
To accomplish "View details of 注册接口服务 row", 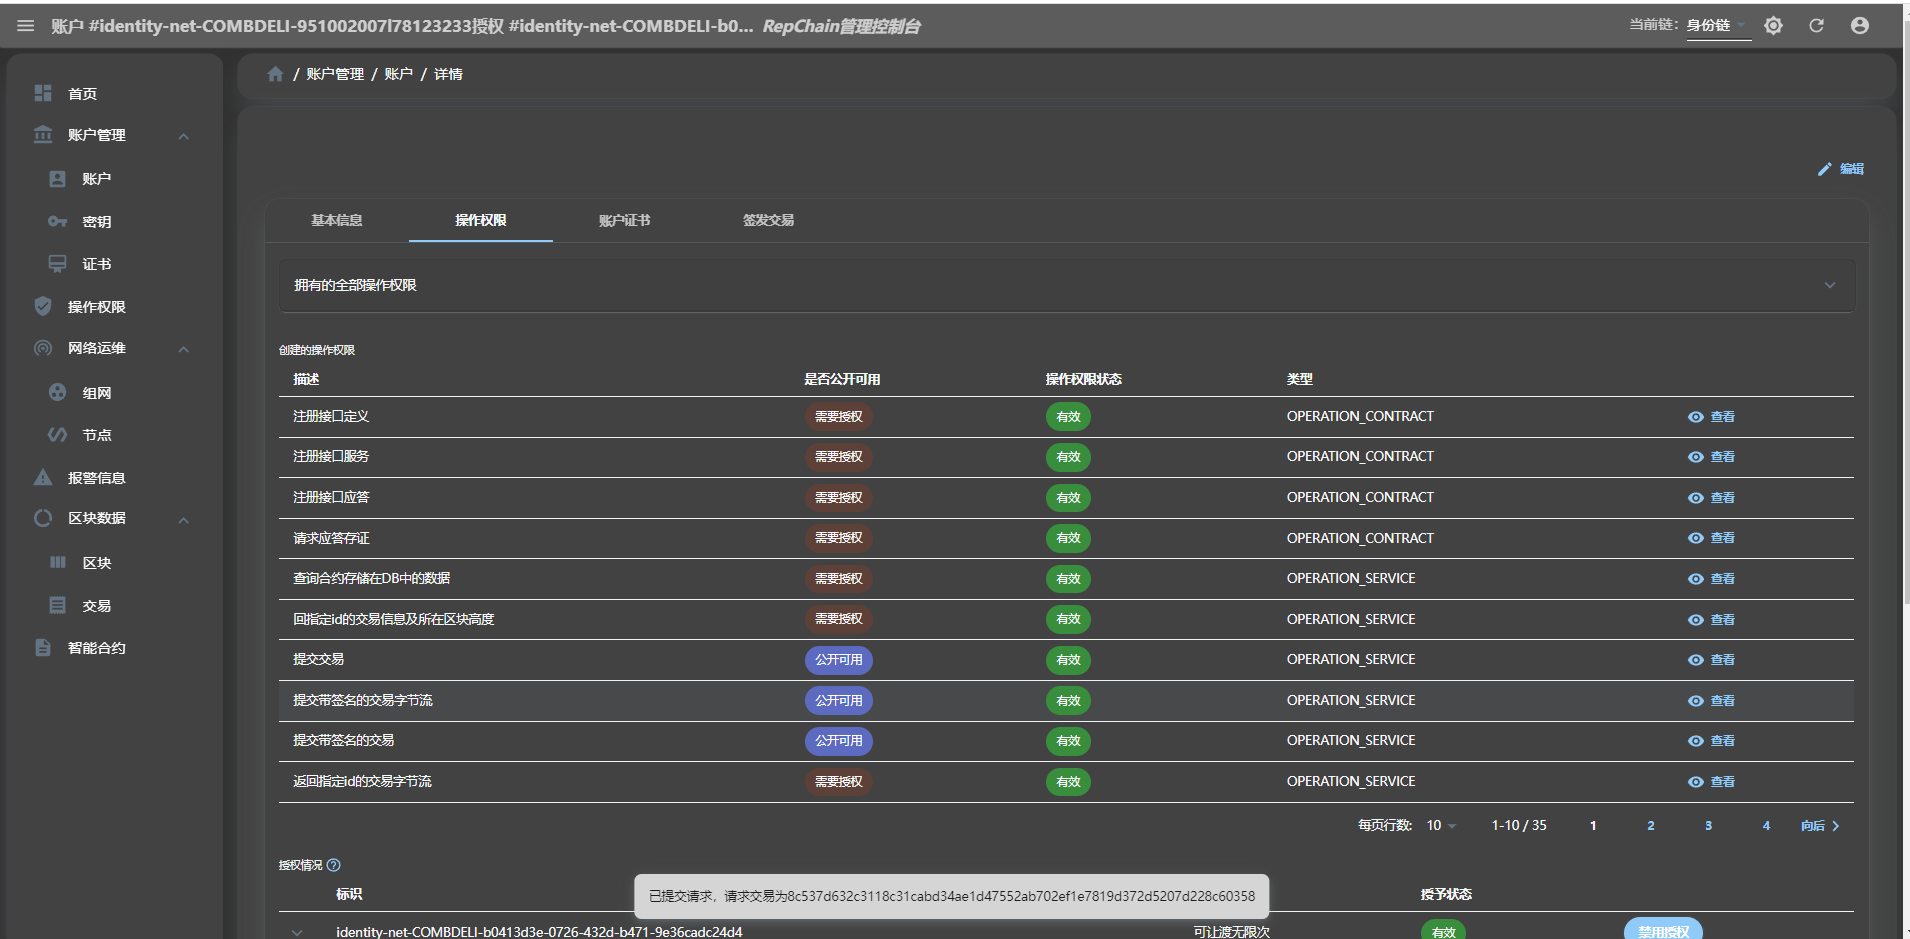I will pos(1711,457).
